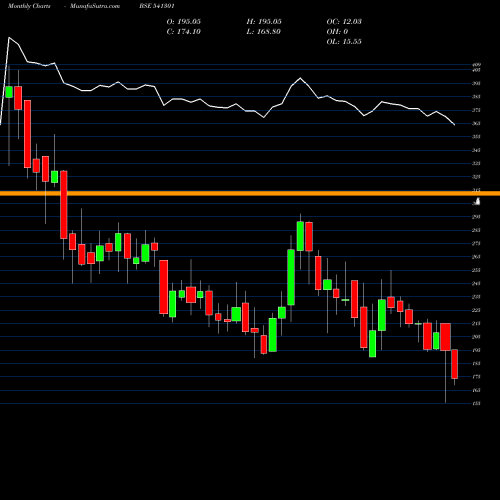Click the 235 price axis label
The width and height of the screenshot is (500, 500).
point(477,297)
